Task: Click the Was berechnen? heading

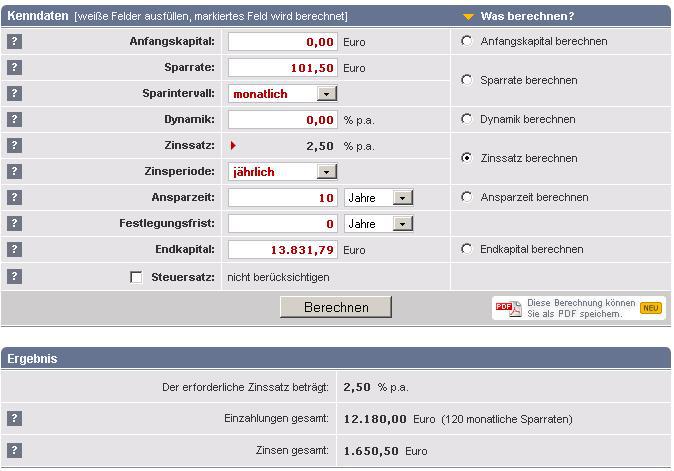Action: click(x=527, y=16)
